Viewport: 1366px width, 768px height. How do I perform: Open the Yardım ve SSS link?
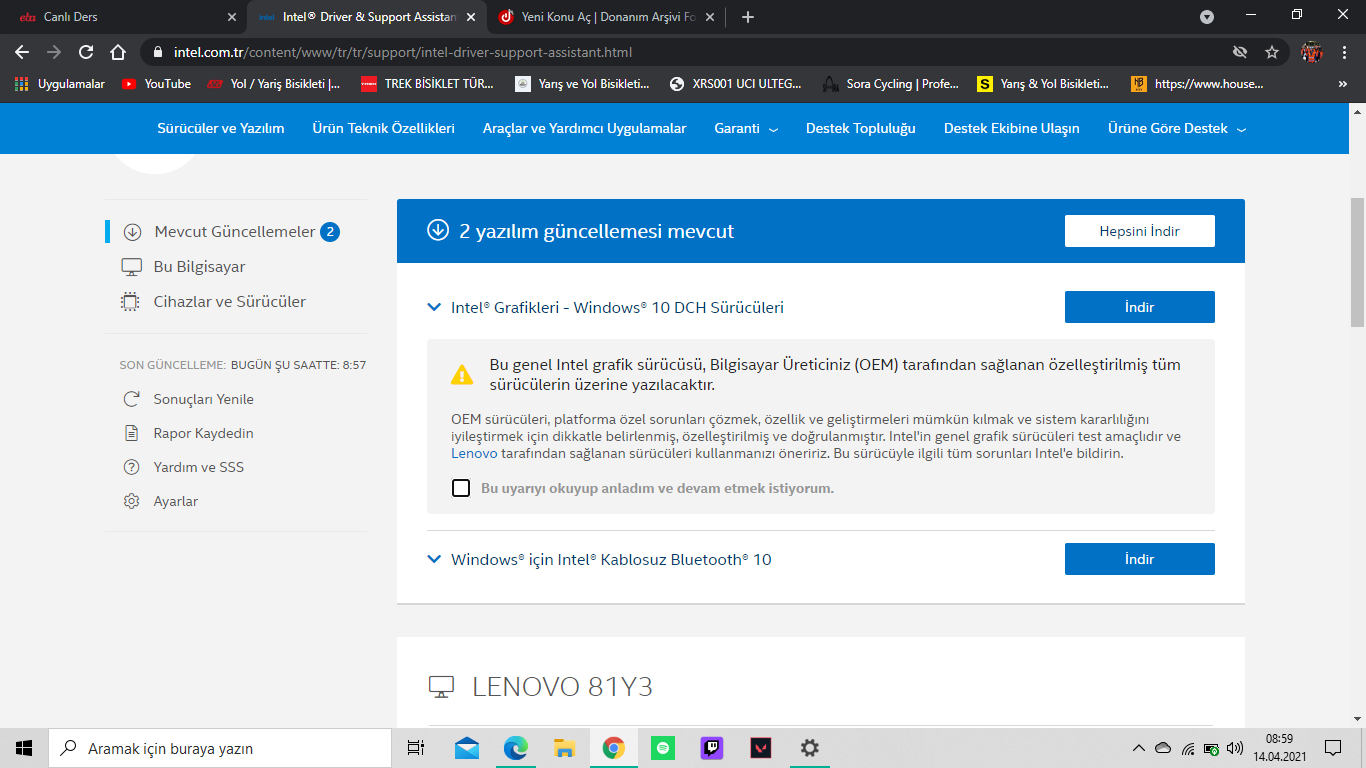(x=199, y=467)
